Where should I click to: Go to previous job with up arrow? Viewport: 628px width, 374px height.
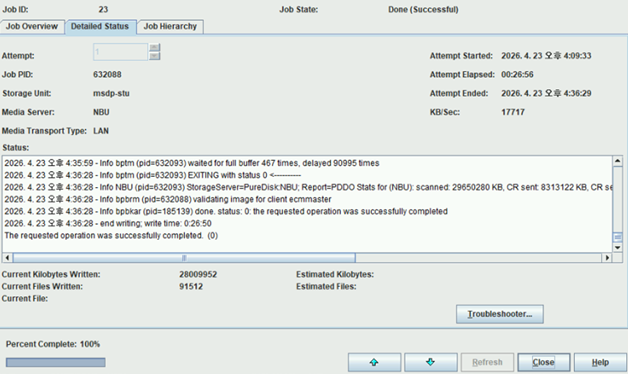tap(374, 362)
